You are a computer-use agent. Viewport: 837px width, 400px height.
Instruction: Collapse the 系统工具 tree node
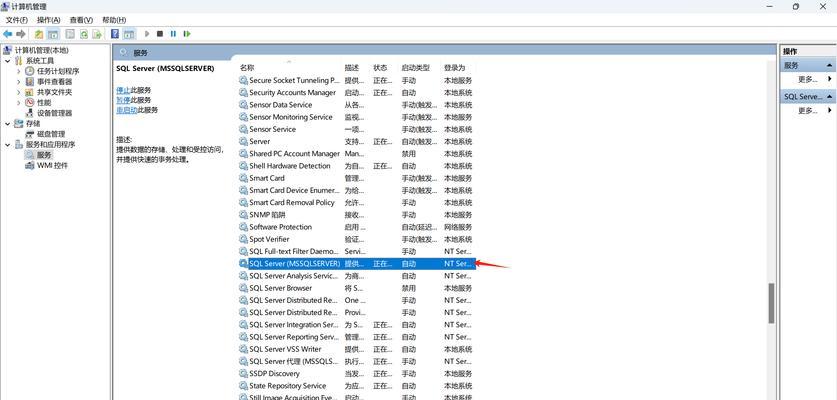[8, 61]
